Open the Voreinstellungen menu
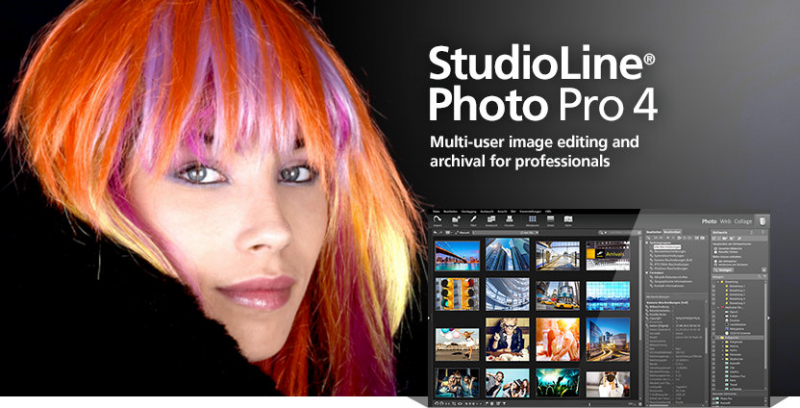The width and height of the screenshot is (800, 408). click(530, 212)
